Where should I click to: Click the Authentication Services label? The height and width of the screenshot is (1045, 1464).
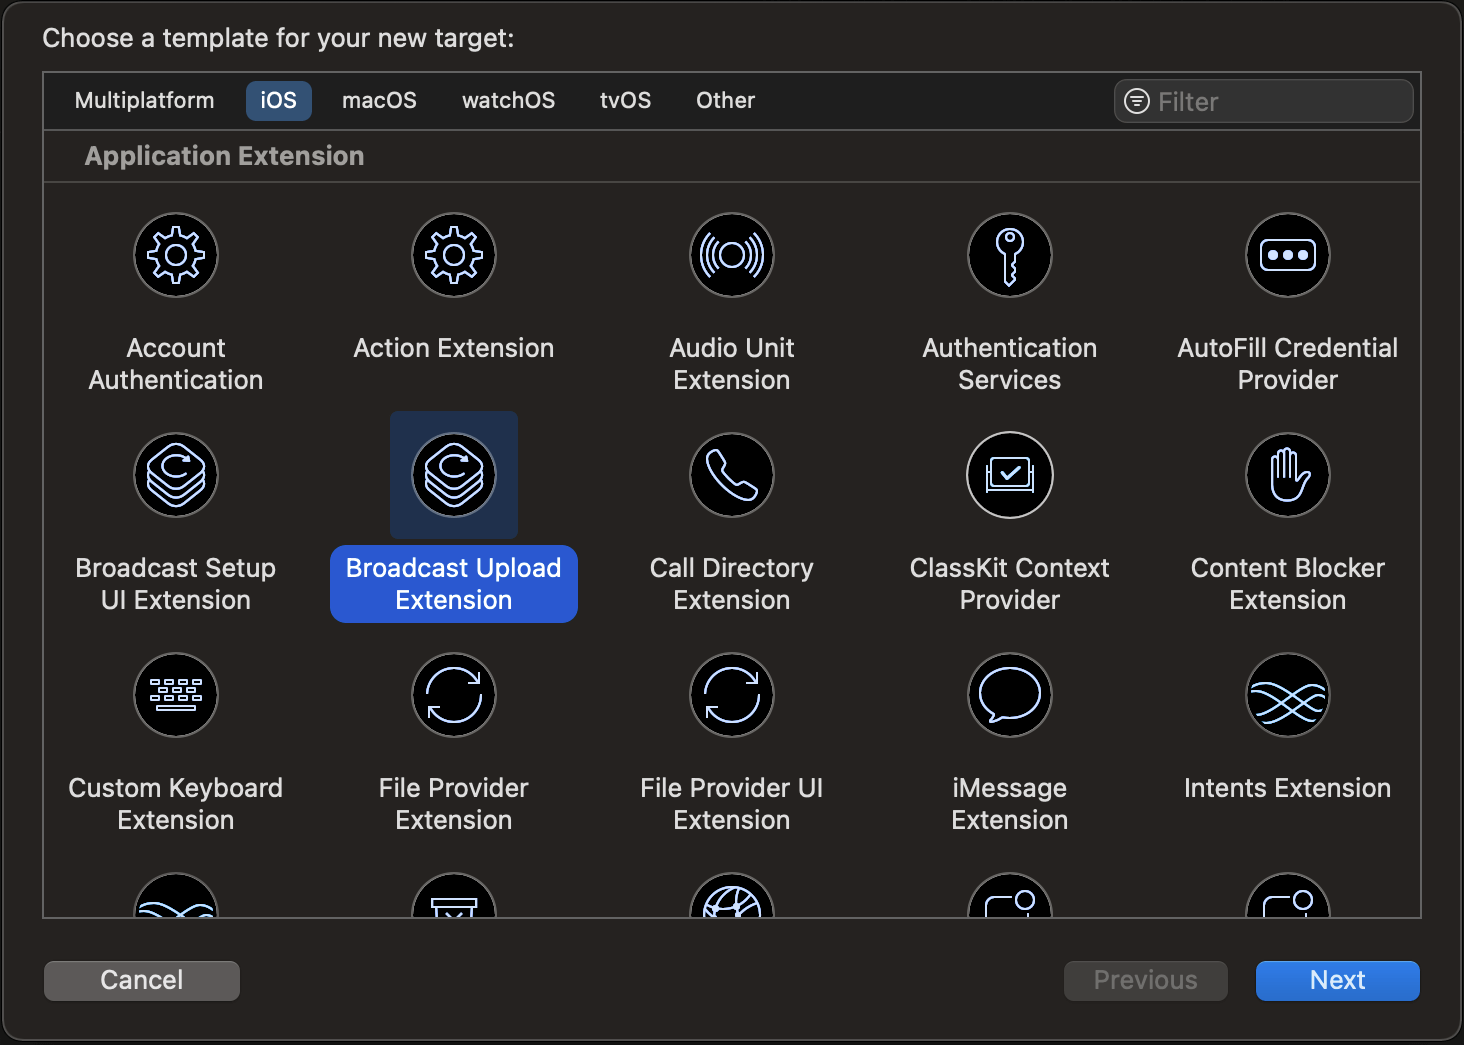(x=1010, y=364)
